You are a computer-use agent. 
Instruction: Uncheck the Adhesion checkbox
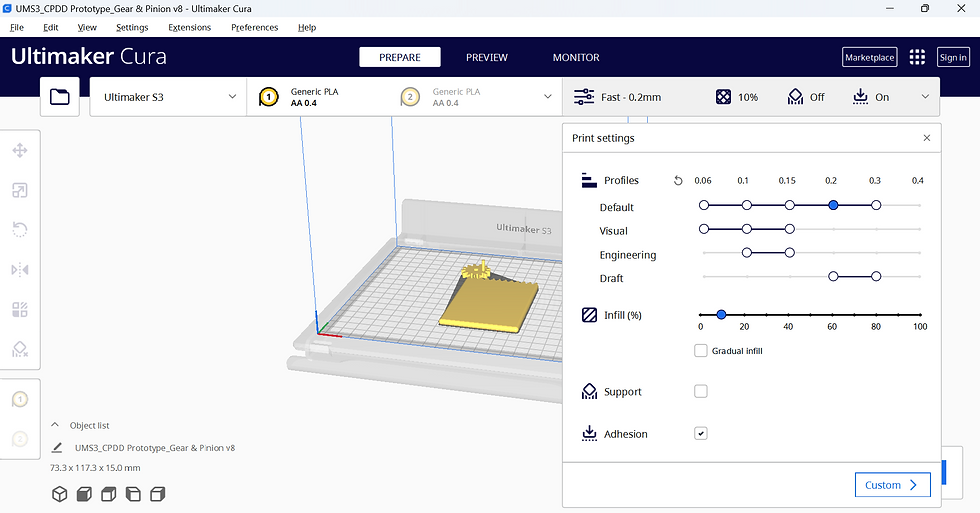701,434
